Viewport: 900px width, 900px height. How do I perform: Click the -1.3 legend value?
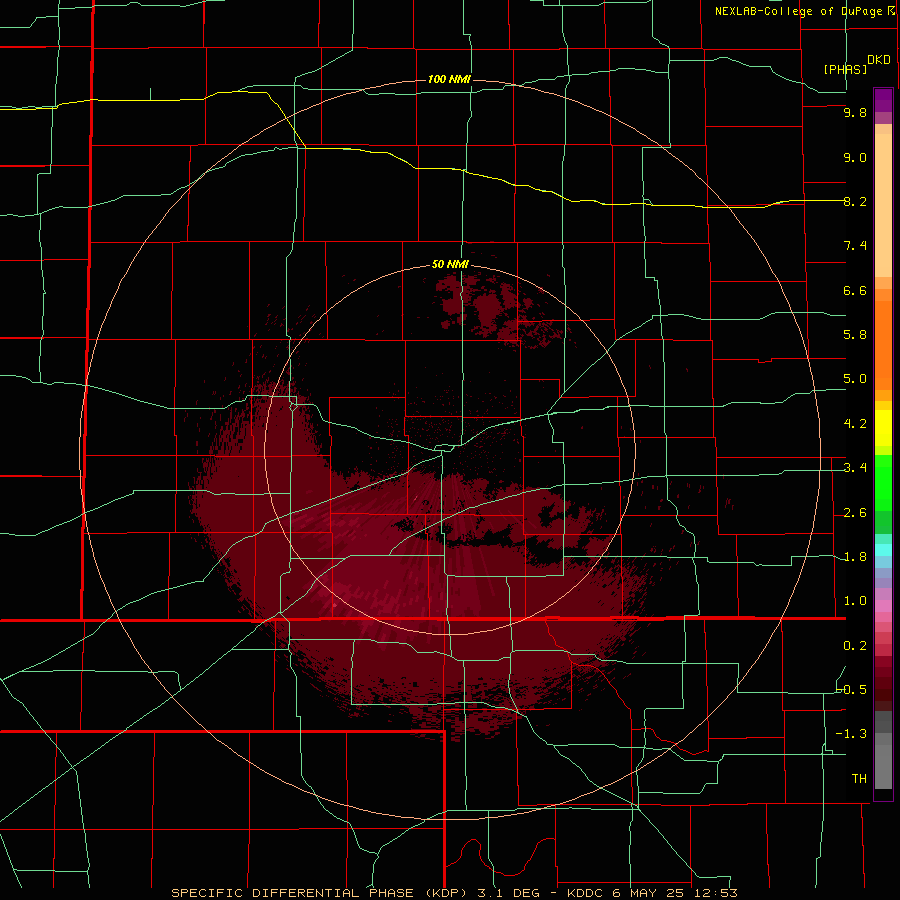[x=852, y=734]
